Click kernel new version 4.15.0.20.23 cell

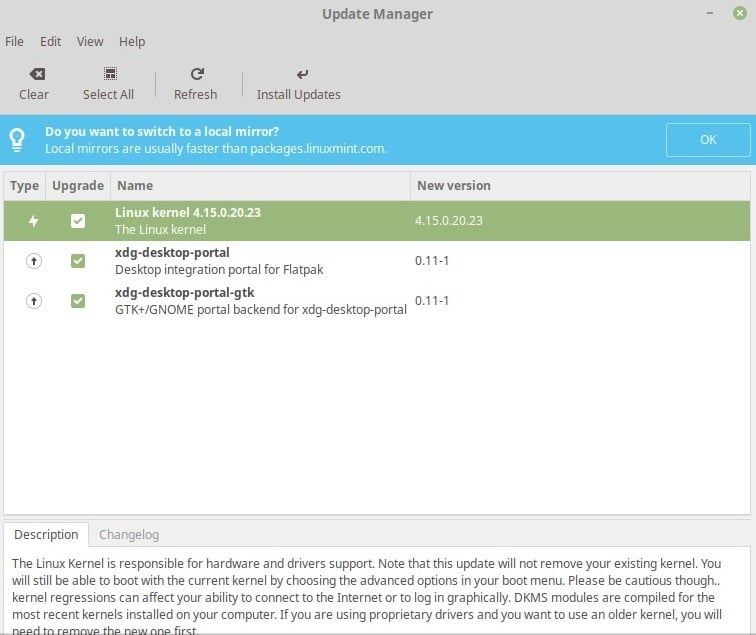(448, 221)
